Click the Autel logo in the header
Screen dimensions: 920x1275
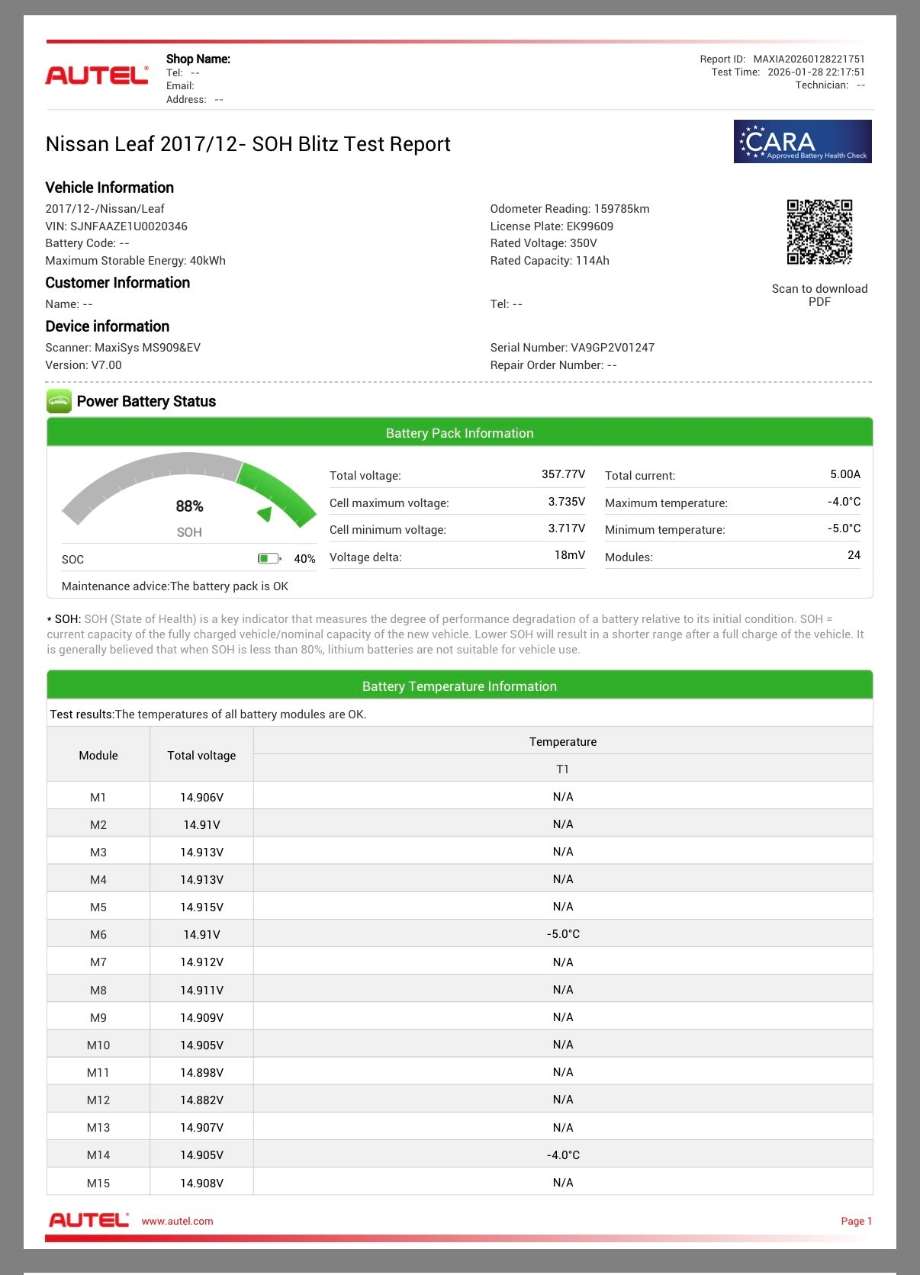click(x=97, y=75)
